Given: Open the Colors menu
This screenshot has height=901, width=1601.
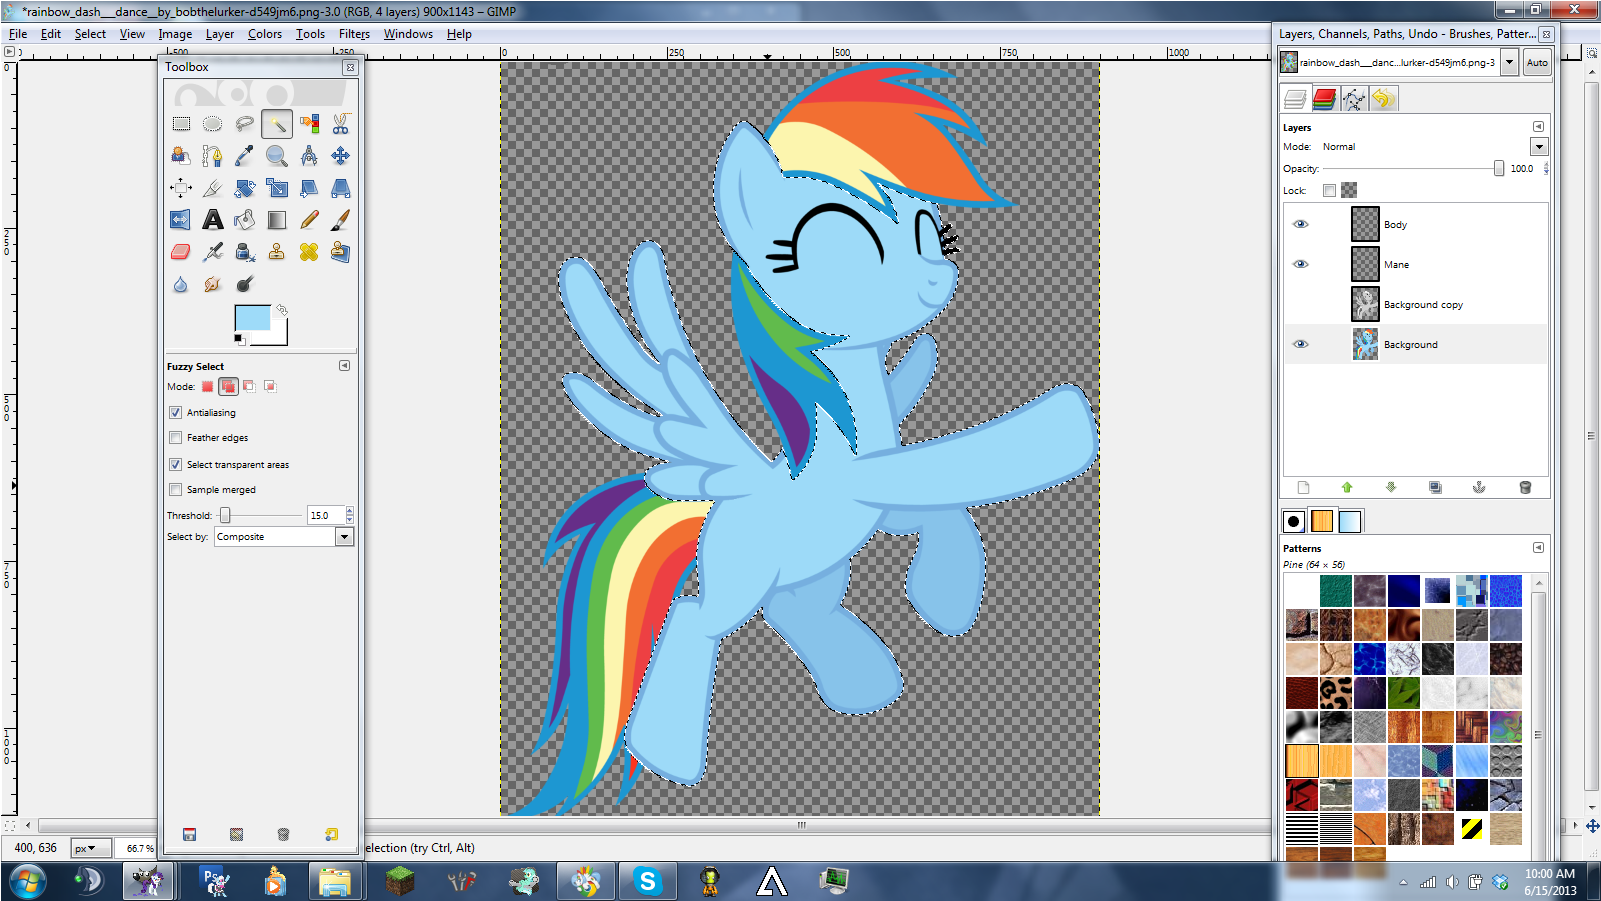Looking at the screenshot, I should click(x=265, y=34).
